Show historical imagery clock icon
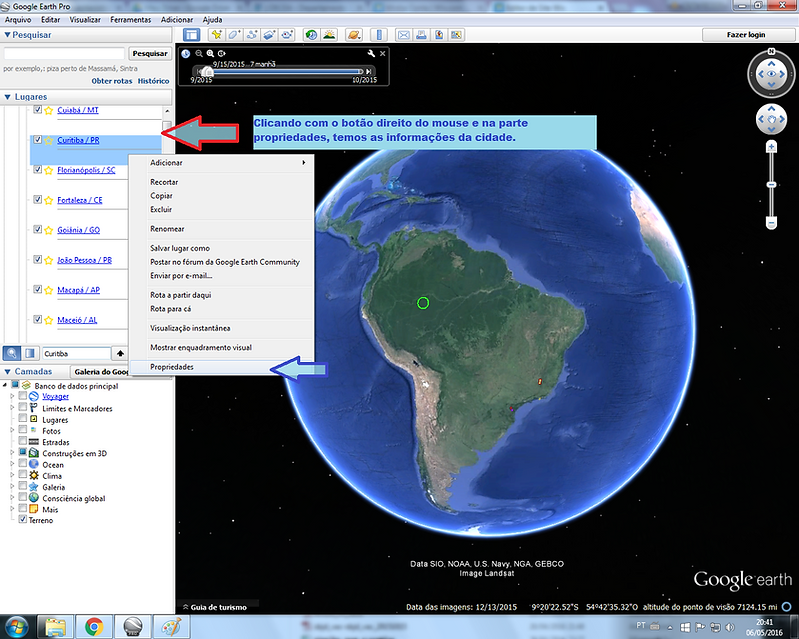The width and height of the screenshot is (799, 639). tap(311, 35)
